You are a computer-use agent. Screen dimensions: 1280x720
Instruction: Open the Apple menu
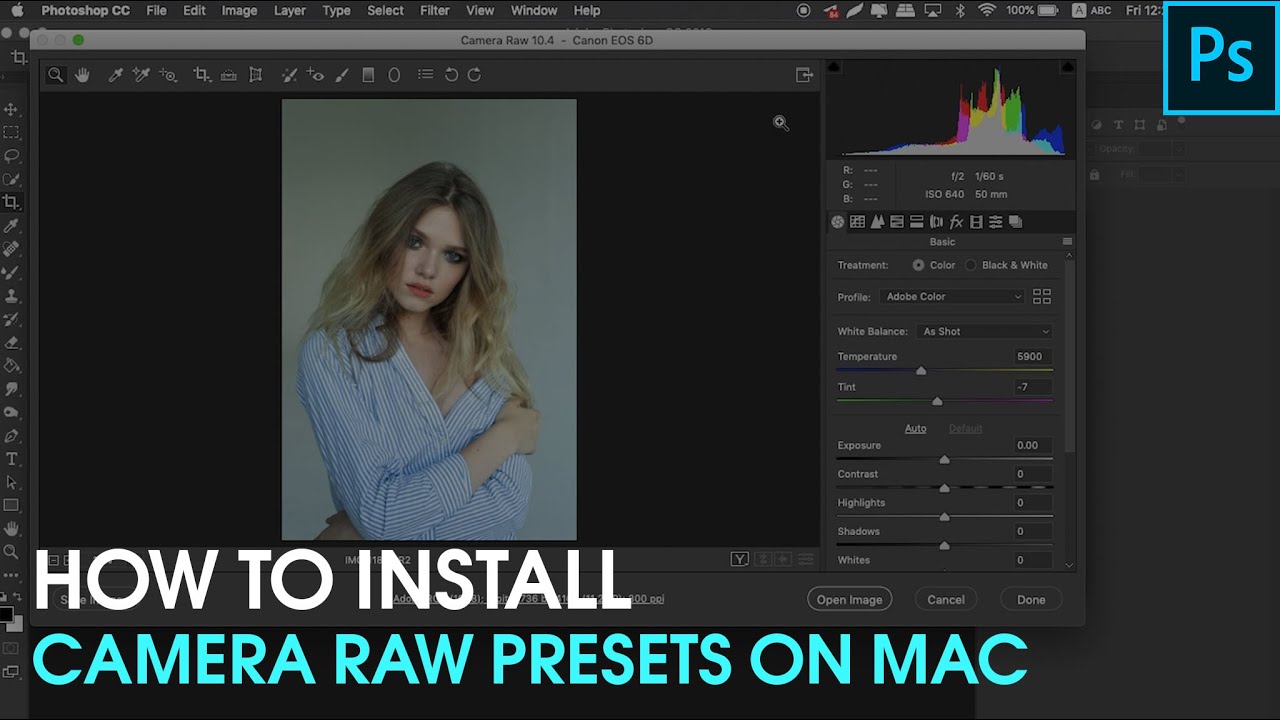17,11
